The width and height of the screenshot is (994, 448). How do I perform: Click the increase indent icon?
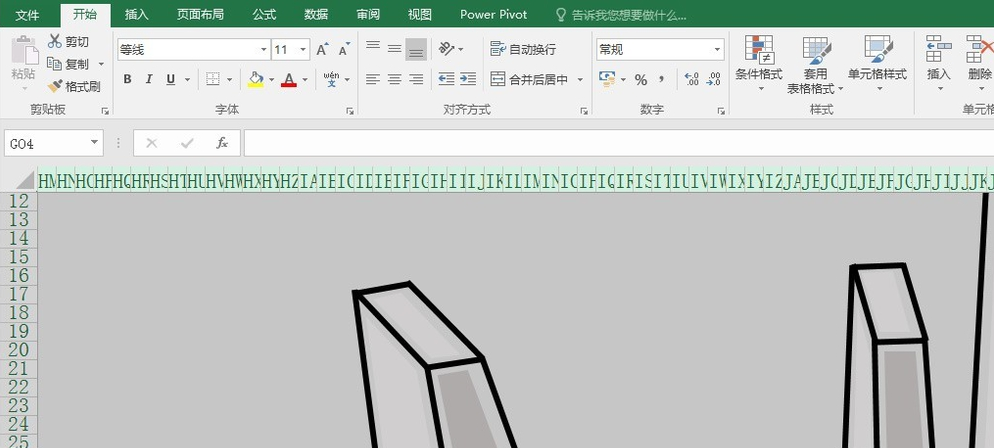coord(468,79)
